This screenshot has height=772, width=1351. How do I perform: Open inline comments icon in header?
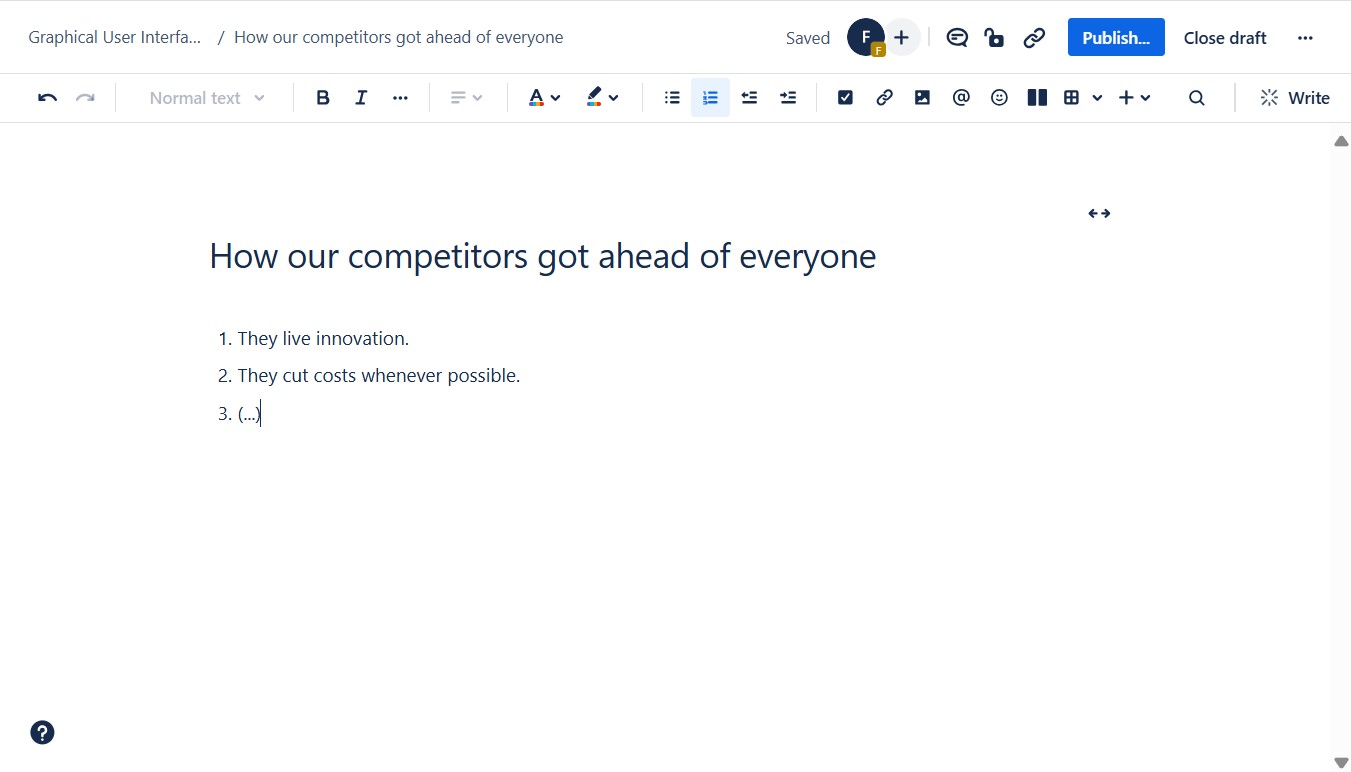pos(957,38)
